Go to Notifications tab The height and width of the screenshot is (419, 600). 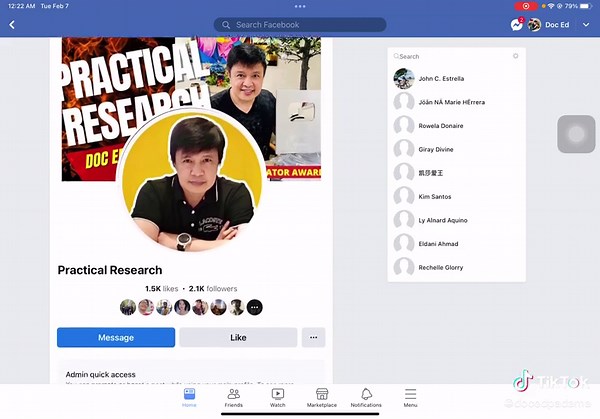pyautogui.click(x=366, y=398)
